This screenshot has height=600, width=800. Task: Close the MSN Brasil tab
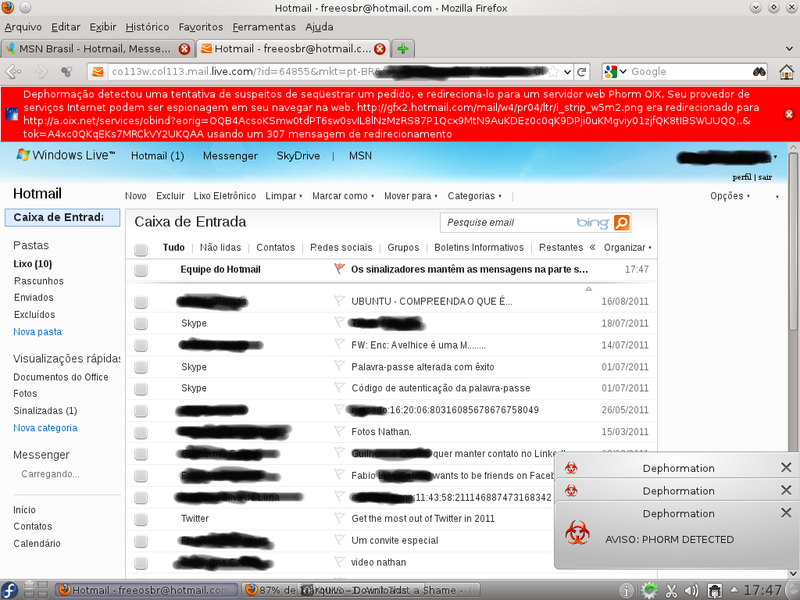(184, 48)
